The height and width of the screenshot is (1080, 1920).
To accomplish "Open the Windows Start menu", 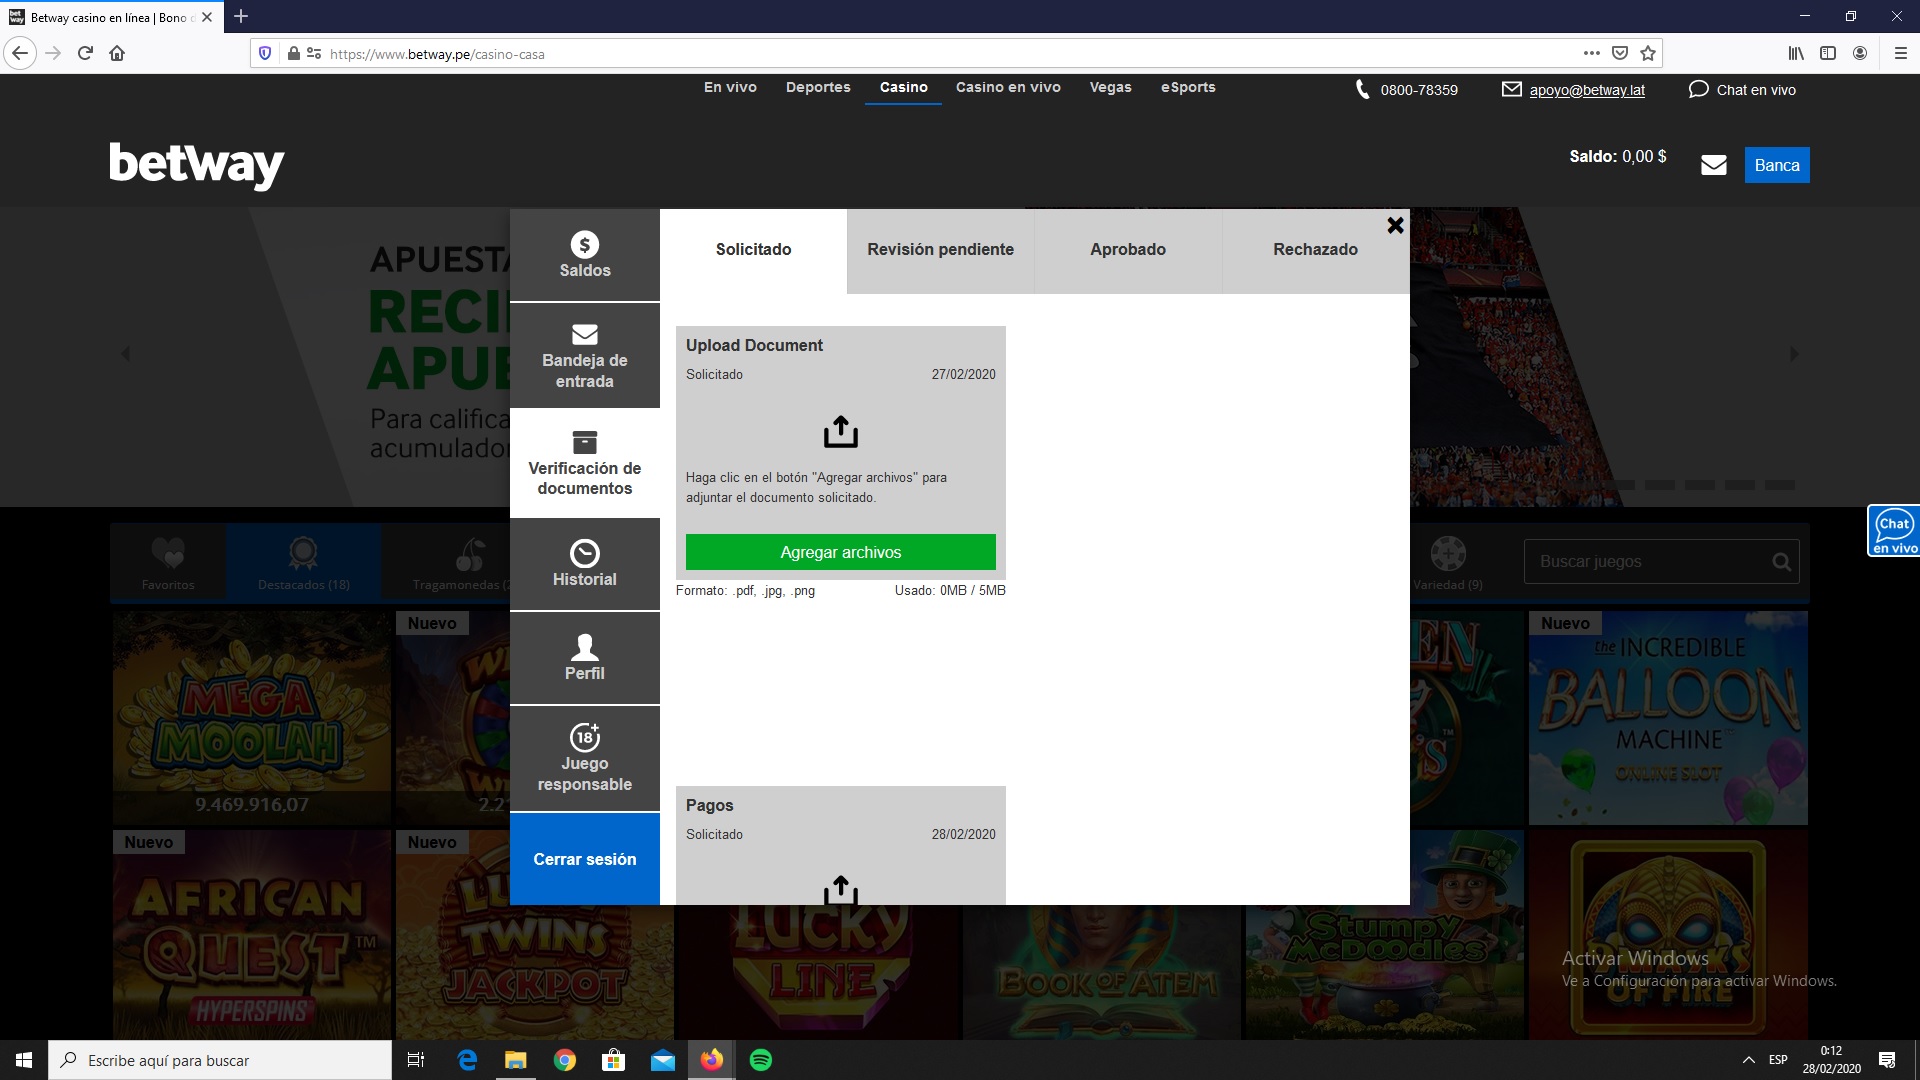I will (x=24, y=1060).
